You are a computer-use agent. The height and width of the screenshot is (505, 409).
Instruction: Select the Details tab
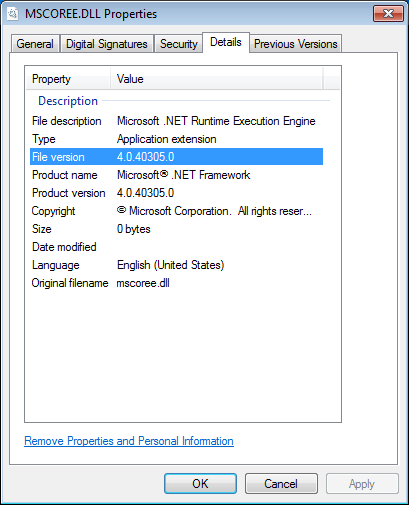point(226,42)
